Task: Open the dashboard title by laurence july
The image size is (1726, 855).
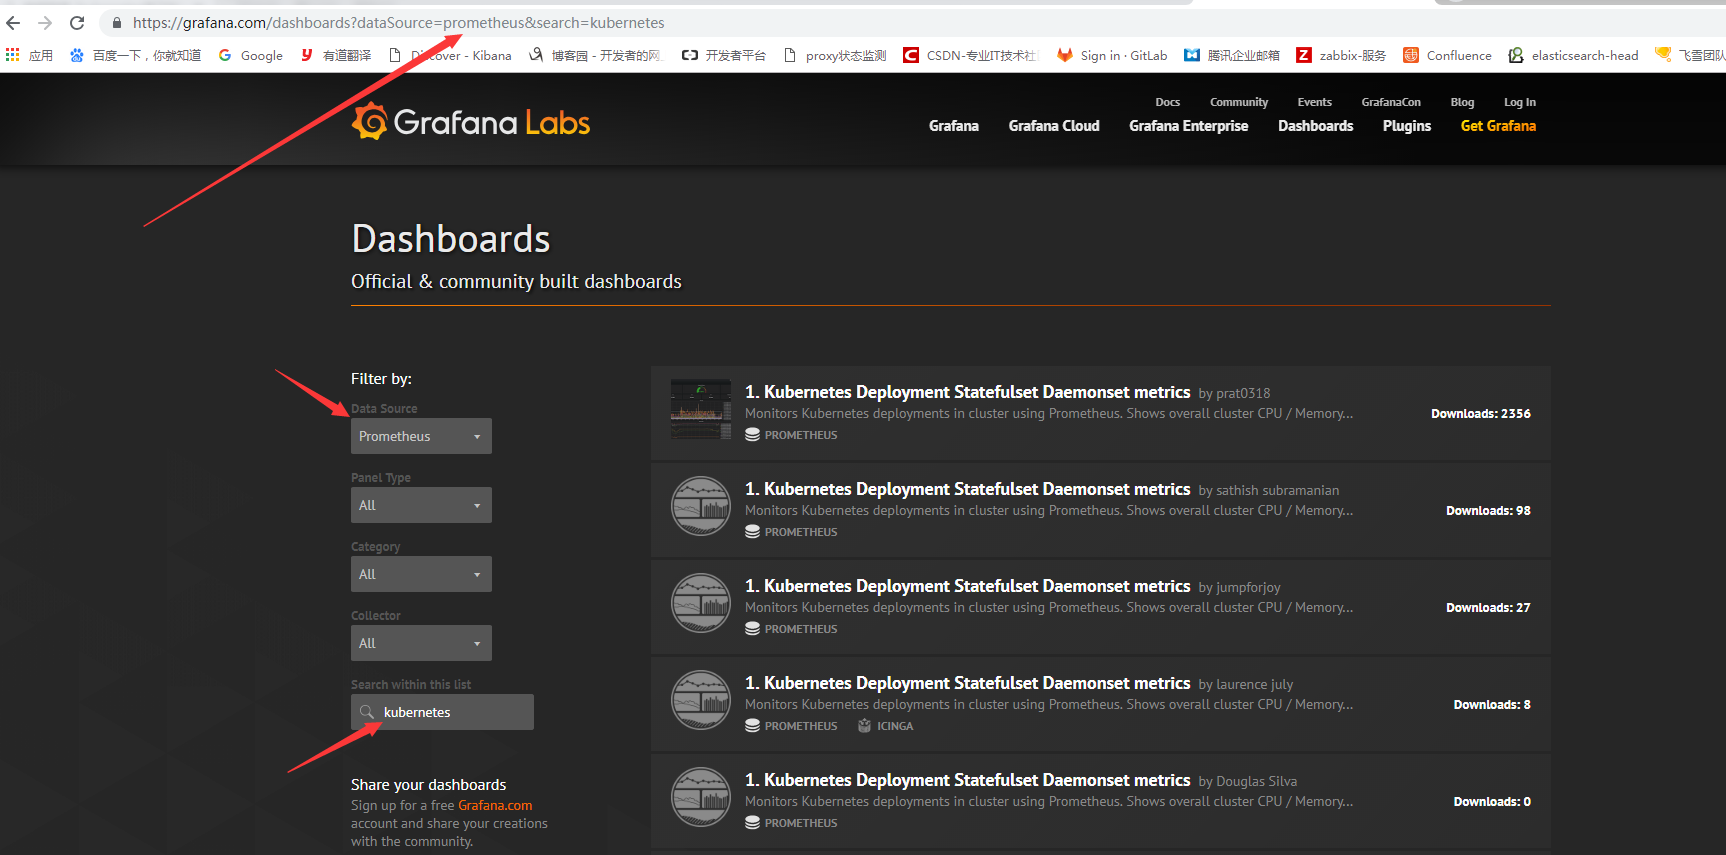Action: point(967,683)
